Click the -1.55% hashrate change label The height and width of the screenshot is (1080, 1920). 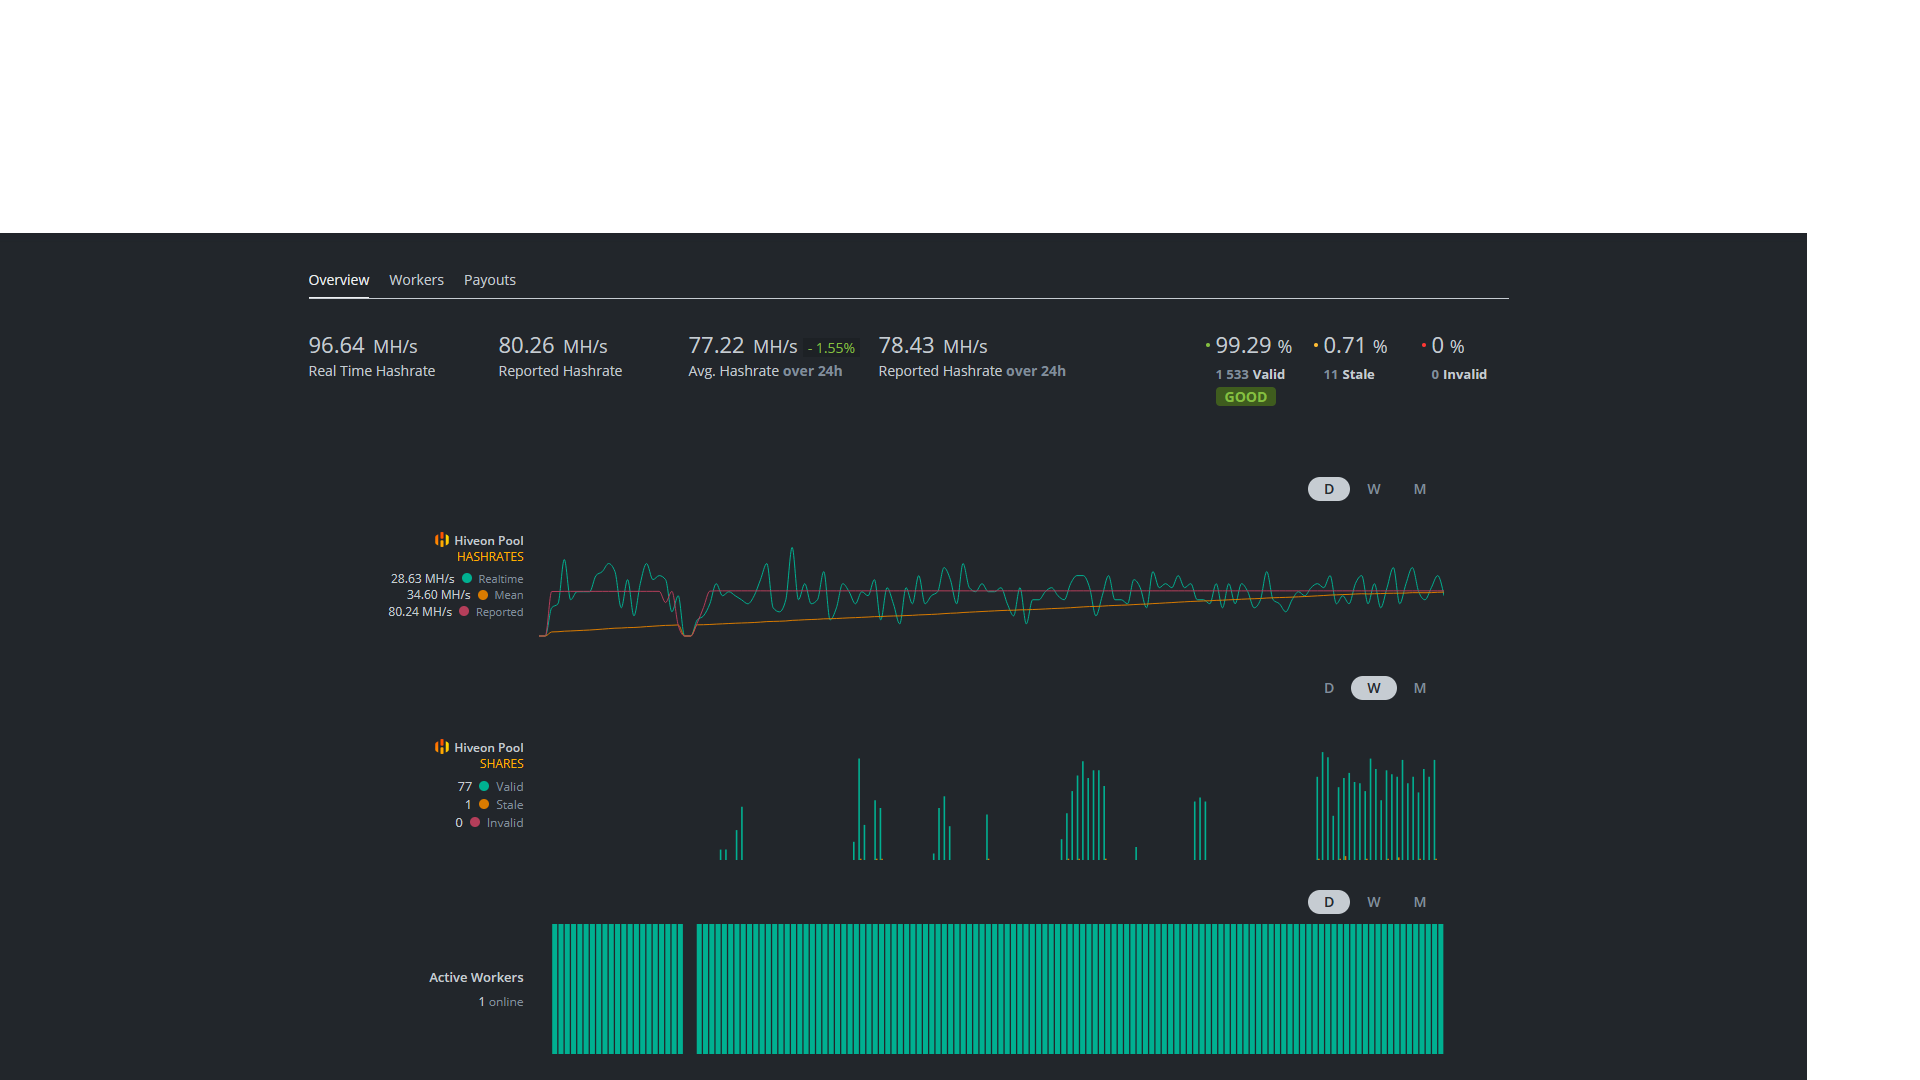point(833,348)
